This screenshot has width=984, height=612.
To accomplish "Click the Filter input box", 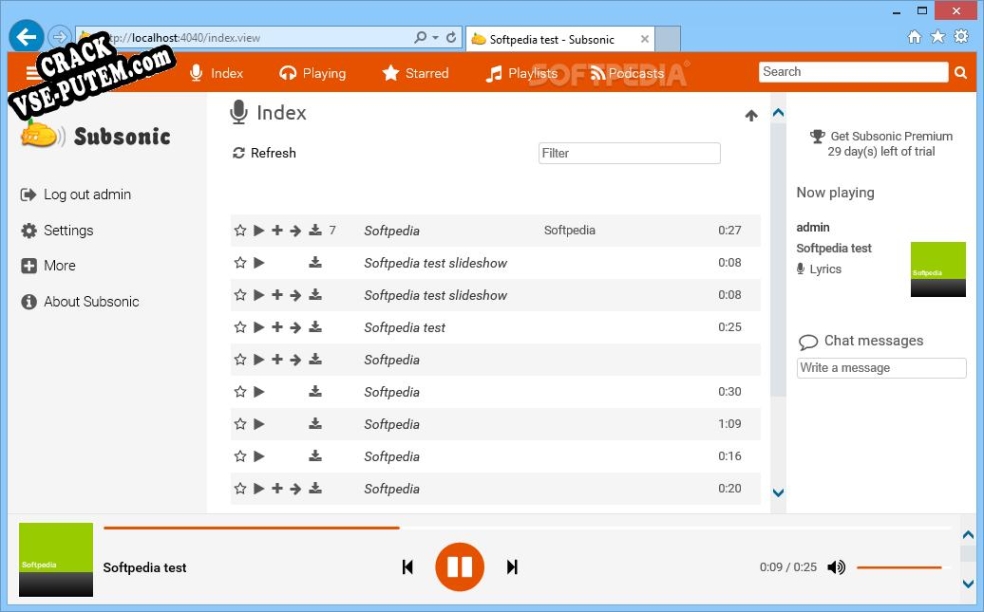I will pyautogui.click(x=629, y=153).
